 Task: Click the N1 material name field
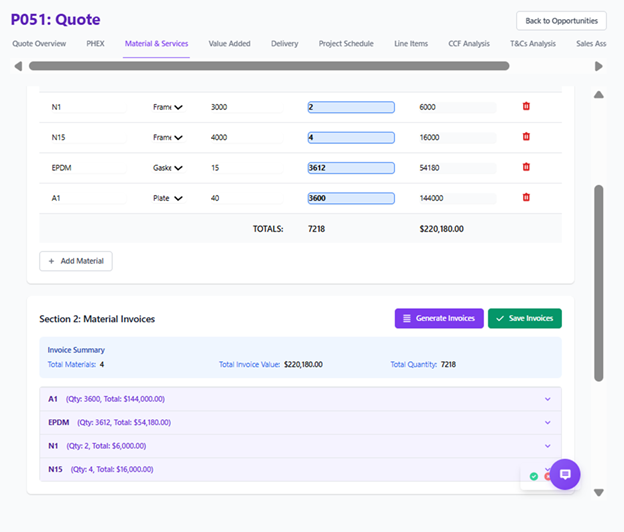87,107
